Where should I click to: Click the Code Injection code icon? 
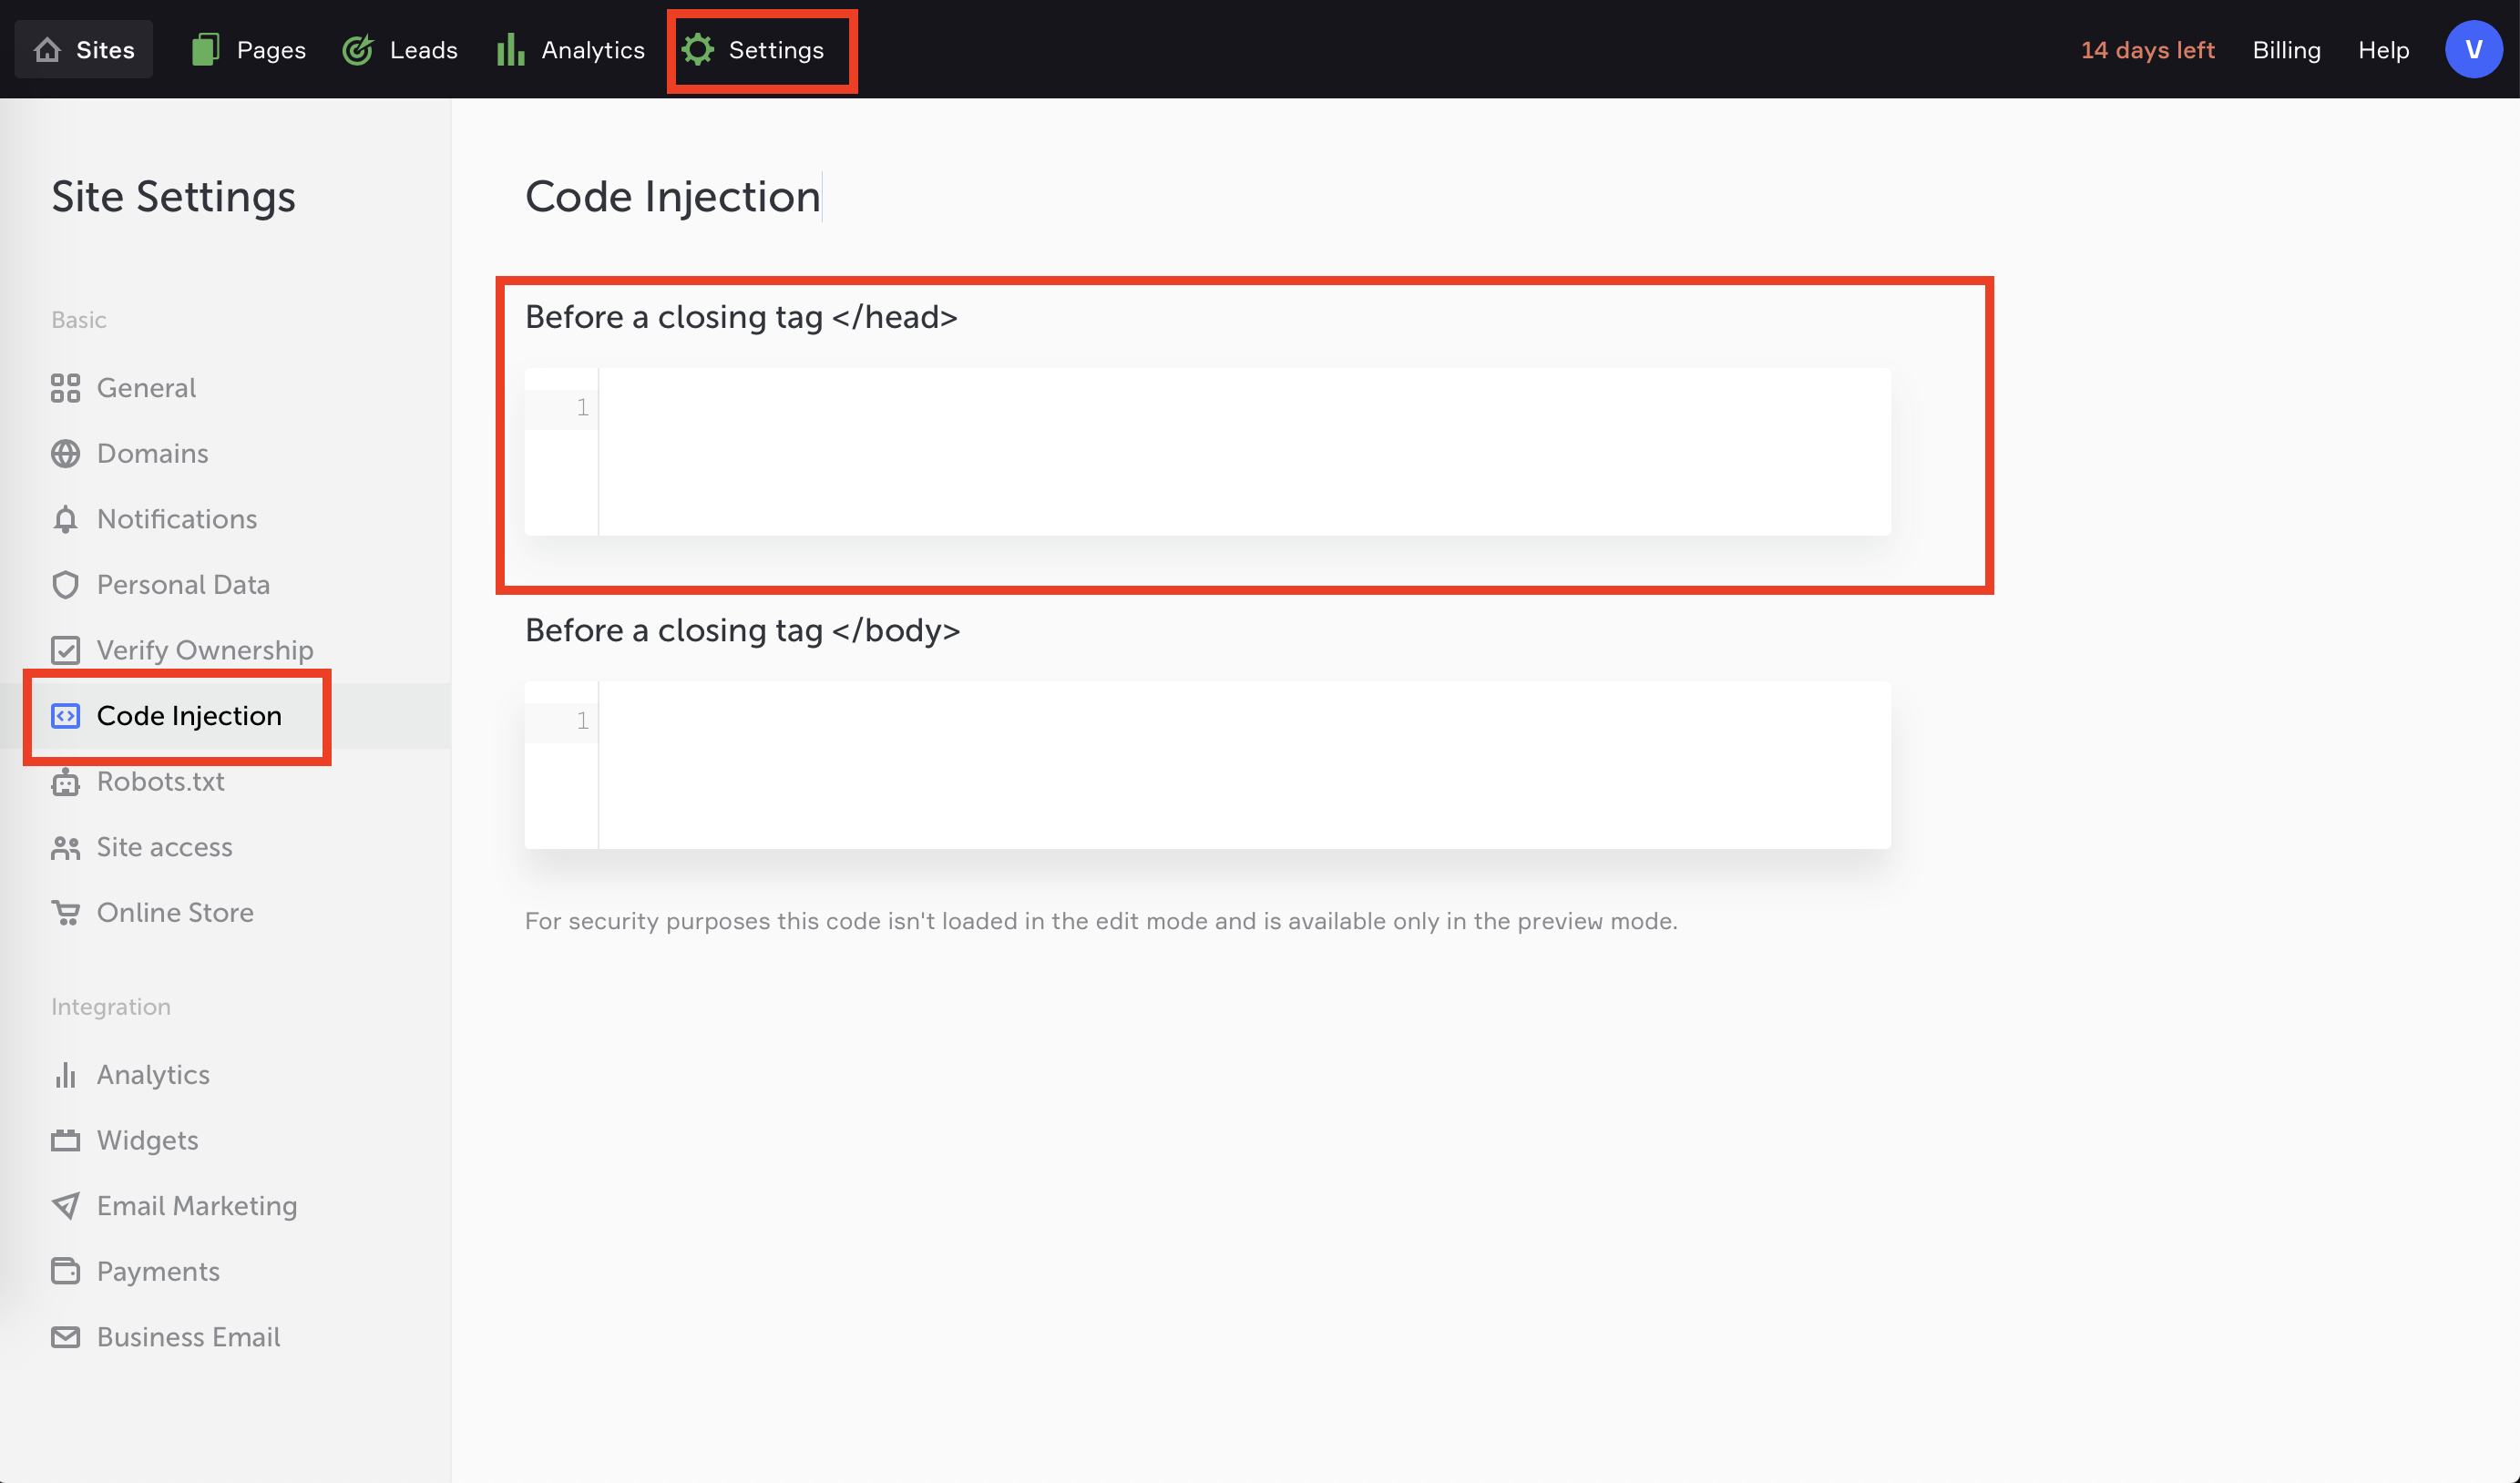coord(65,716)
